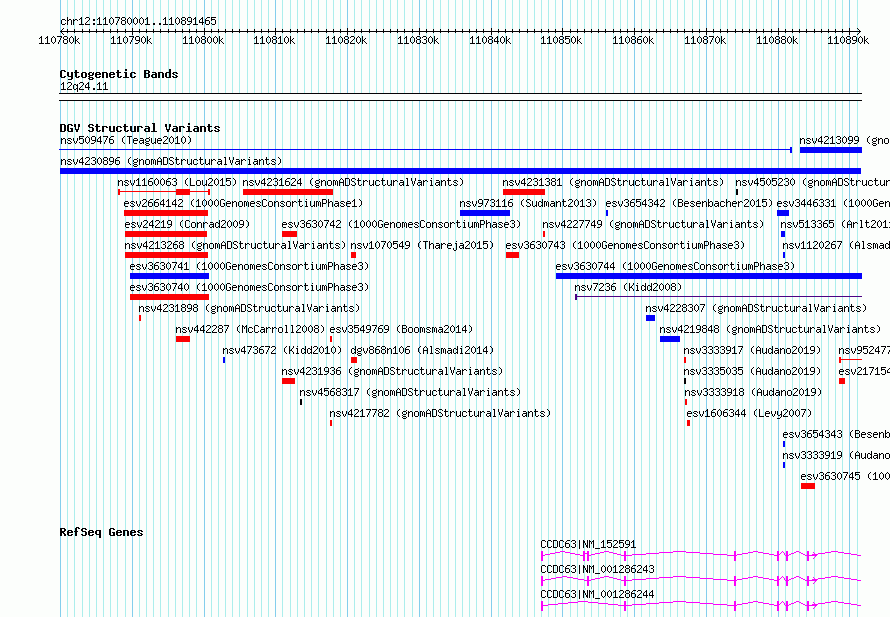Click the esv24219 (Conrad2009) label
Screen dimensions: 890x617
point(187,224)
